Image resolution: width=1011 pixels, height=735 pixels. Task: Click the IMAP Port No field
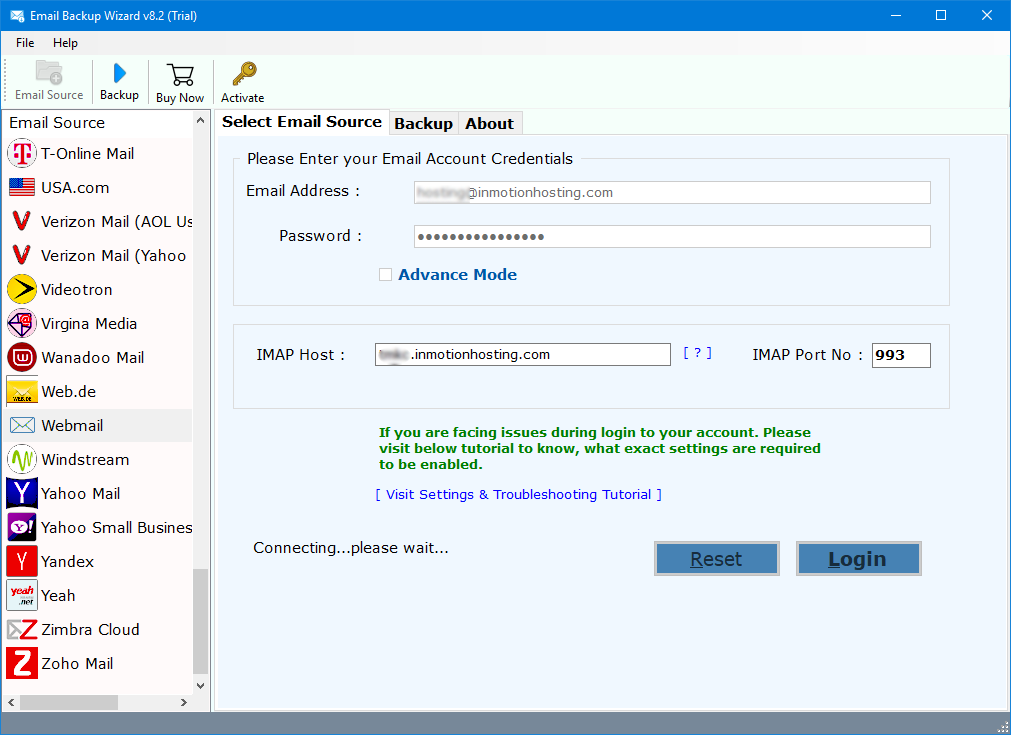pos(901,355)
